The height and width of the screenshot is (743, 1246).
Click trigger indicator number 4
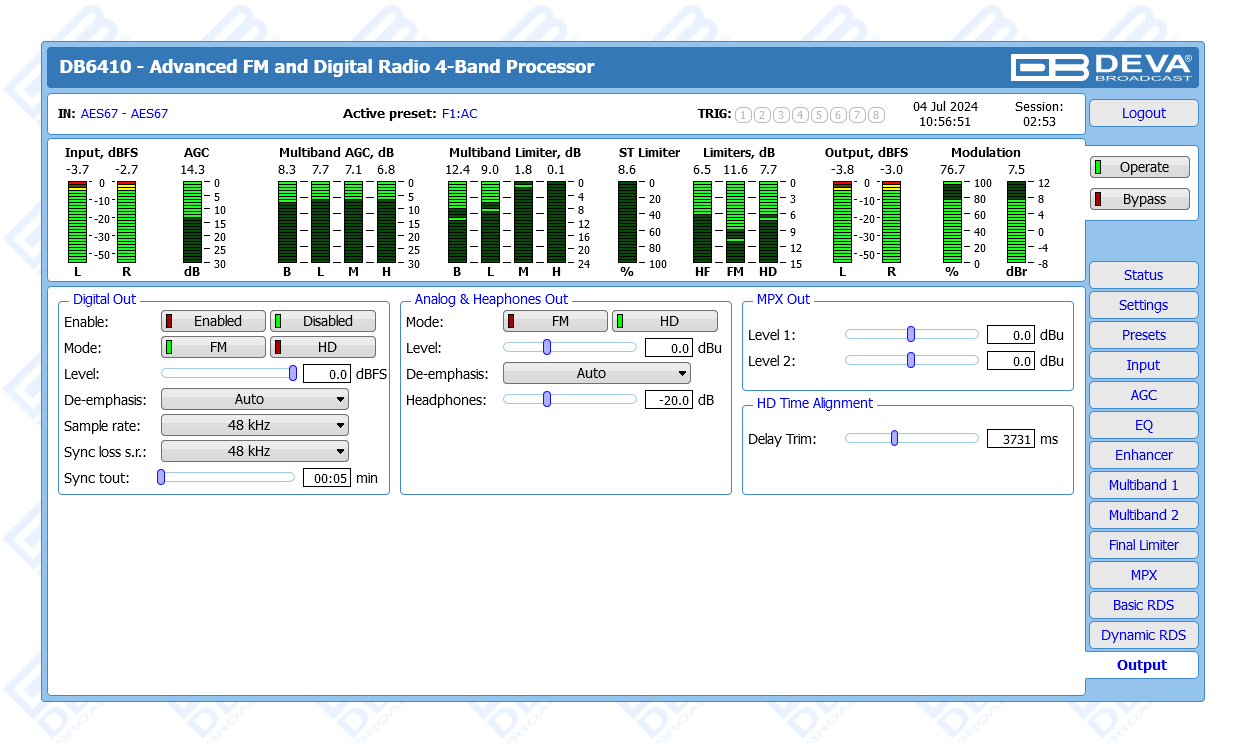(800, 115)
